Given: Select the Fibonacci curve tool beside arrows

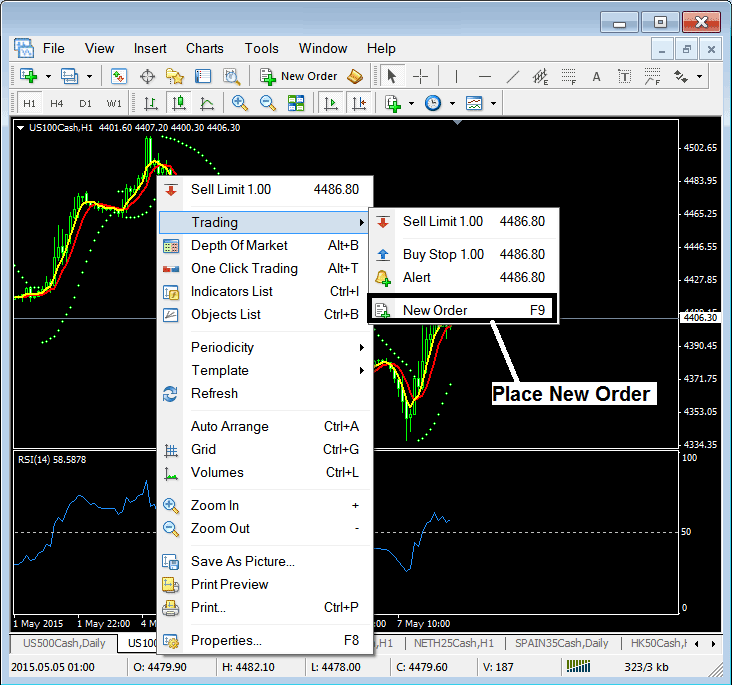Looking at the screenshot, I should coord(652,76).
